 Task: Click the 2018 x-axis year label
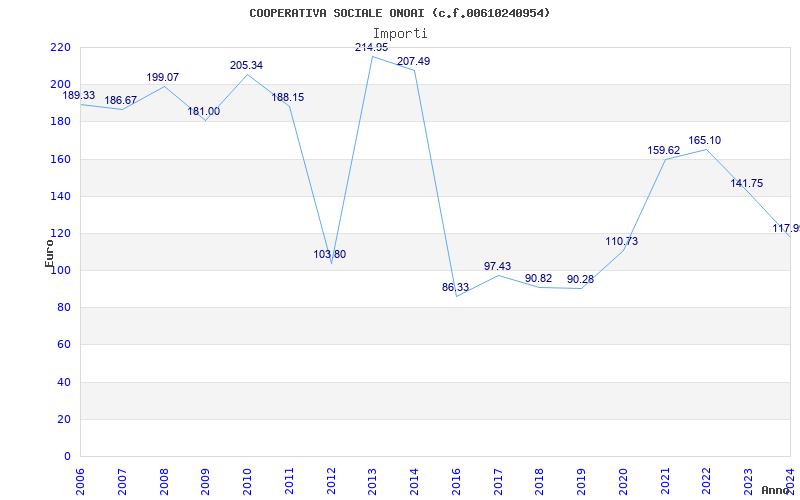540,482
